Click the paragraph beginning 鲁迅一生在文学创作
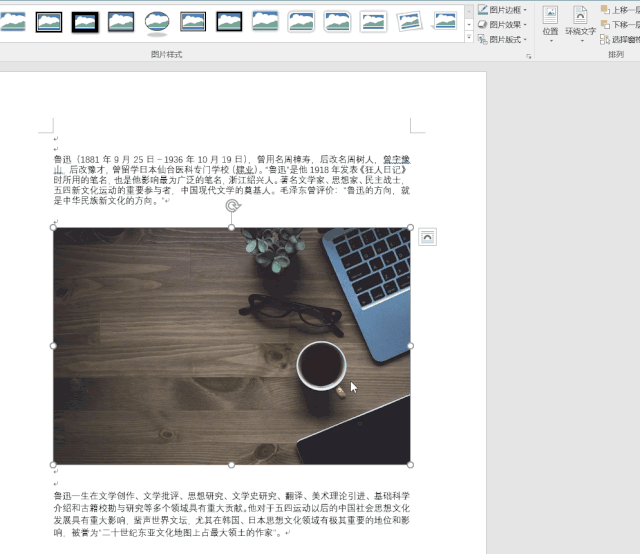The width and height of the screenshot is (640, 554). (x=231, y=513)
